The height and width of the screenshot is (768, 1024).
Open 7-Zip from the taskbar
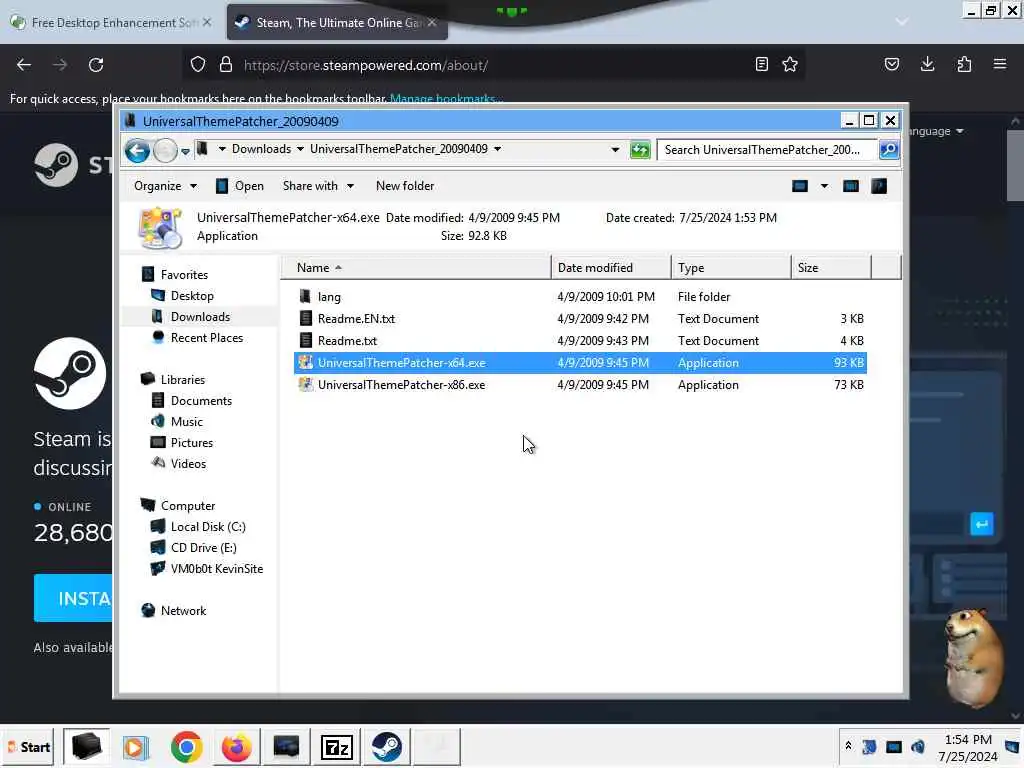pos(337,747)
